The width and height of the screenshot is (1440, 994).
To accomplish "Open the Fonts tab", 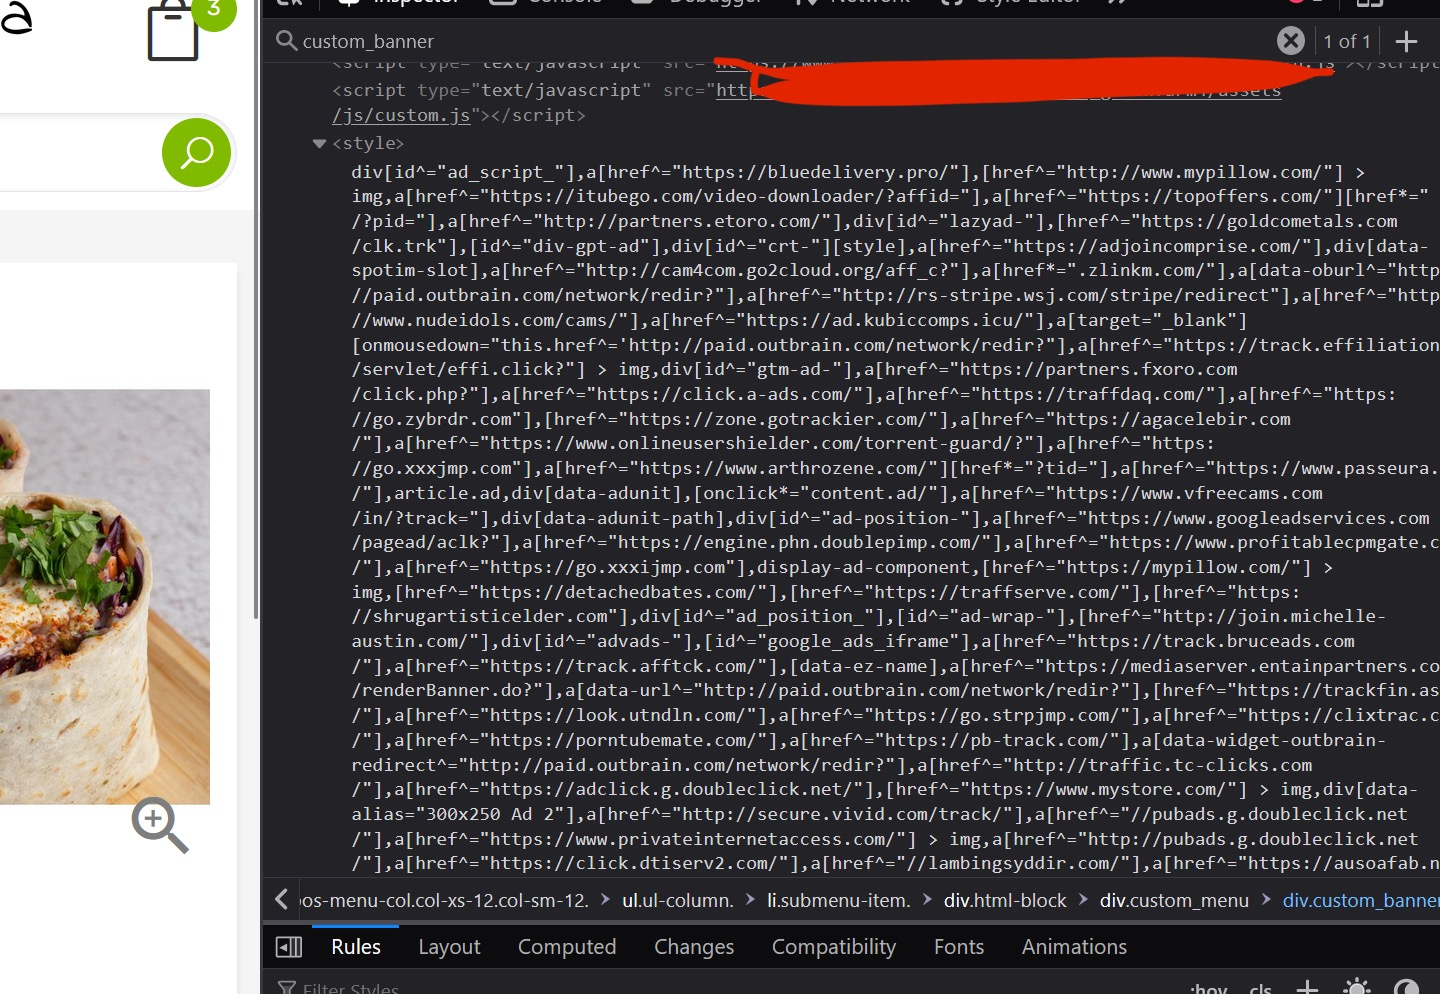I will click(x=959, y=947).
